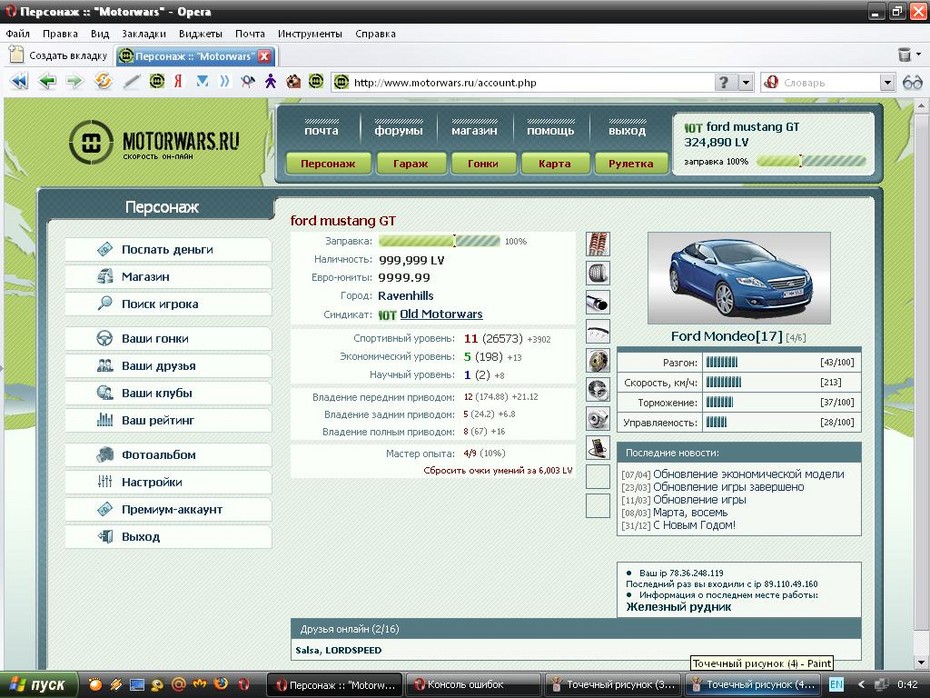Click the Словарь search field
930x698 pixels.
830,82
